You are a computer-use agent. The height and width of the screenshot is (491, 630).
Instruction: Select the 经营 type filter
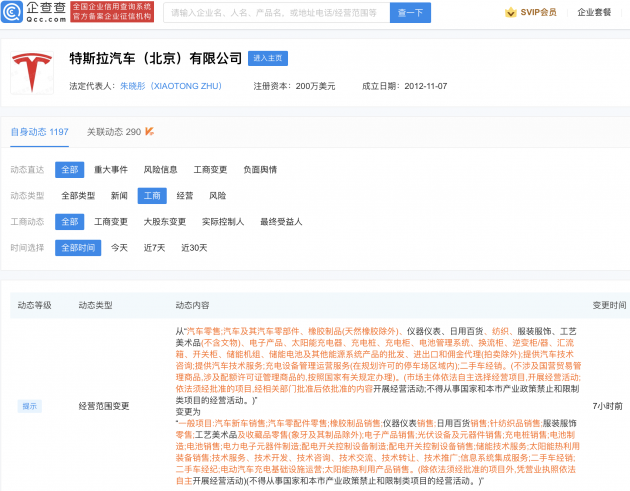point(185,196)
